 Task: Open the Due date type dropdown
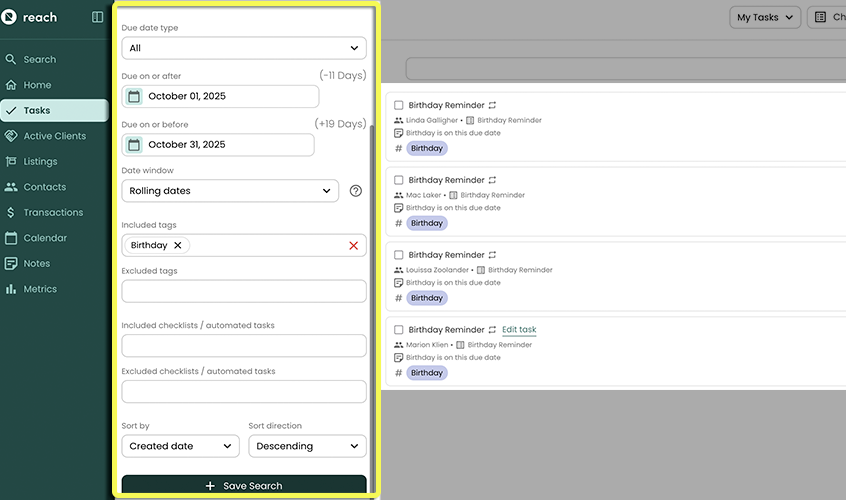click(243, 48)
